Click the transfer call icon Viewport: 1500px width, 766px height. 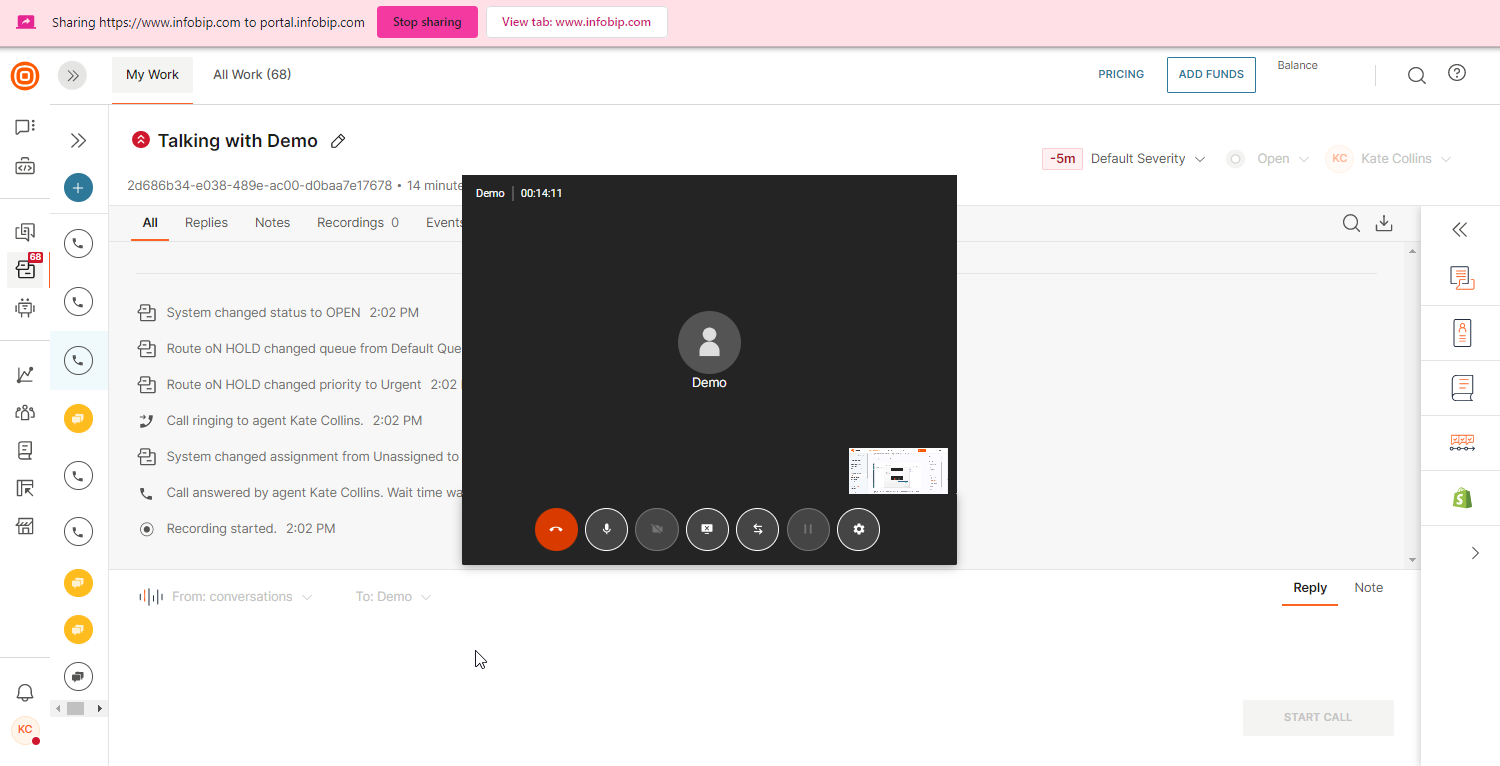[x=758, y=529]
